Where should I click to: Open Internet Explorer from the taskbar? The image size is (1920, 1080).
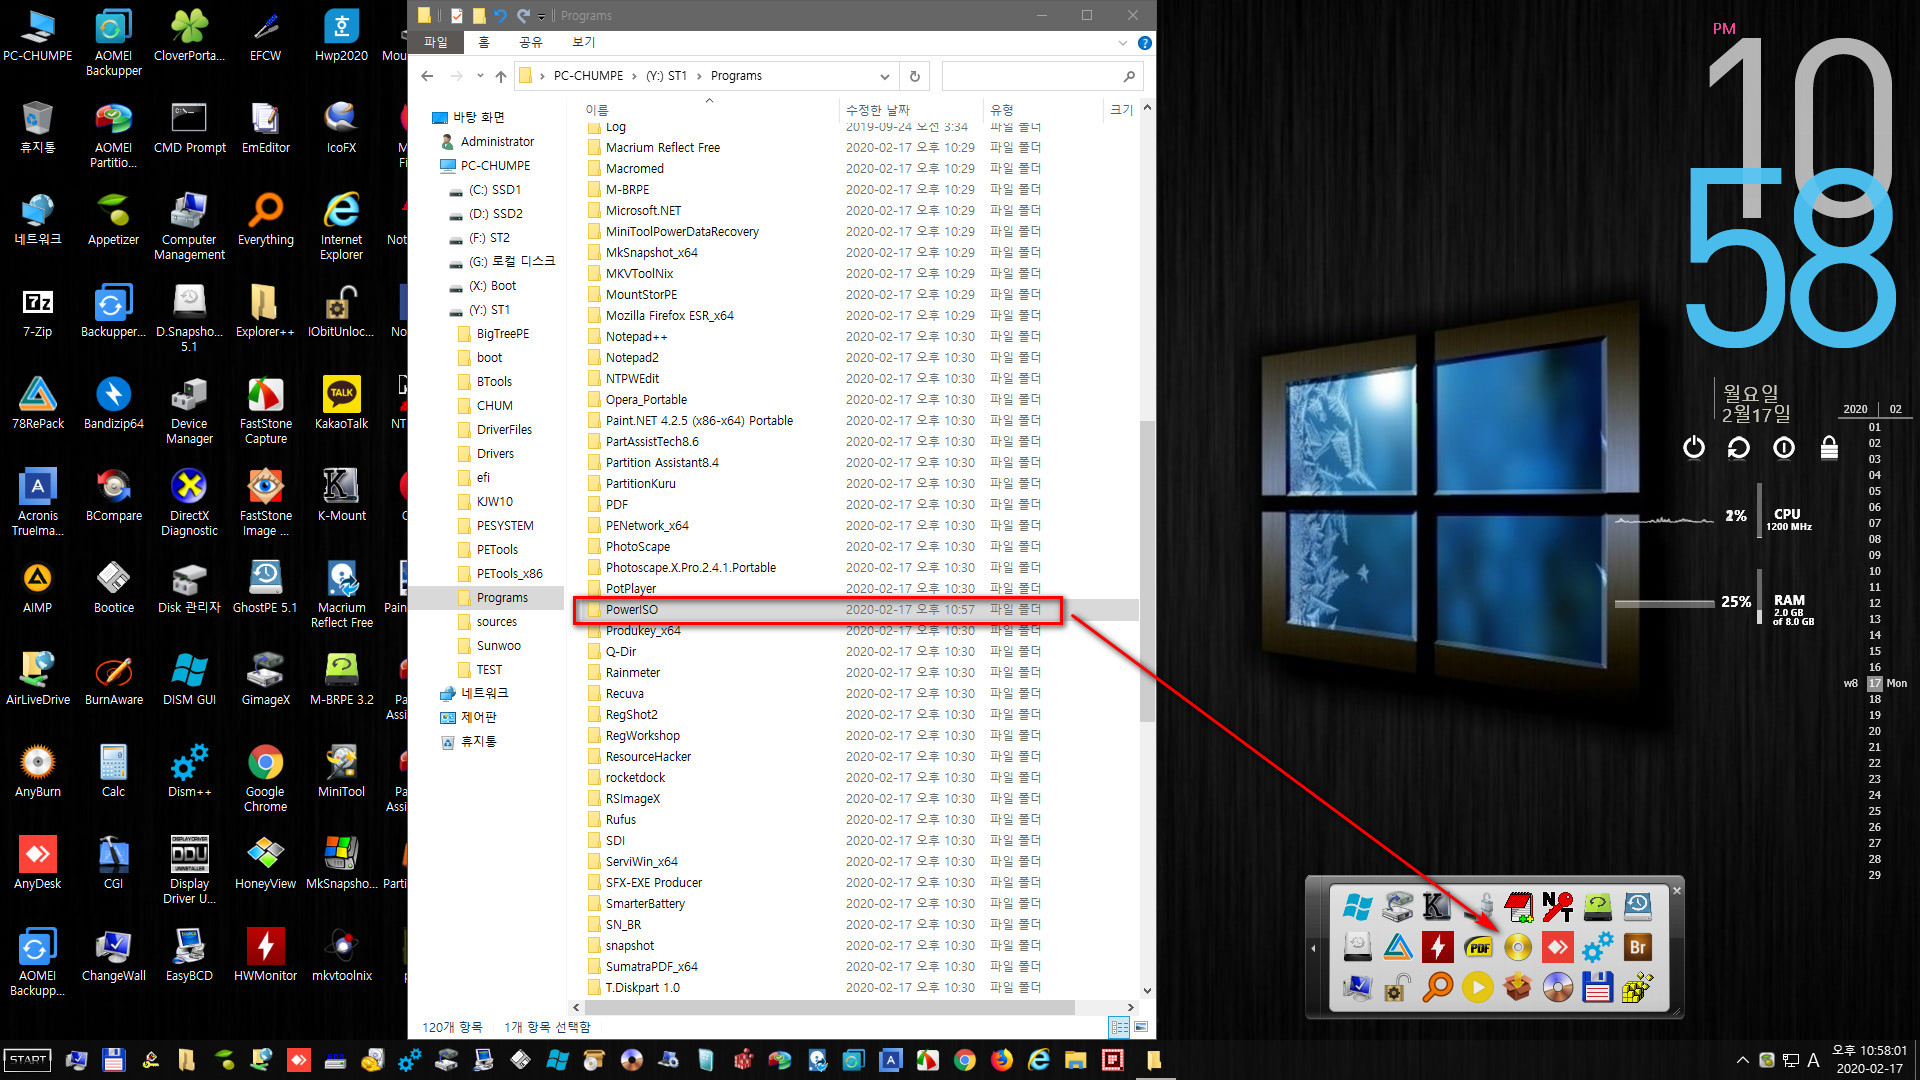click(x=1039, y=1060)
